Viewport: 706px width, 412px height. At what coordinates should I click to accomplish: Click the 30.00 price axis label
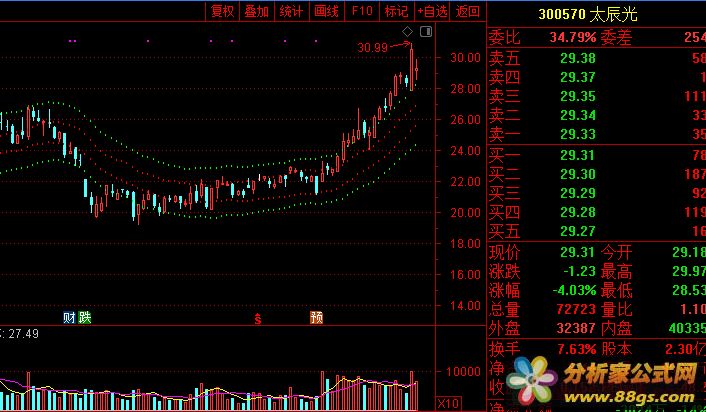click(x=466, y=57)
